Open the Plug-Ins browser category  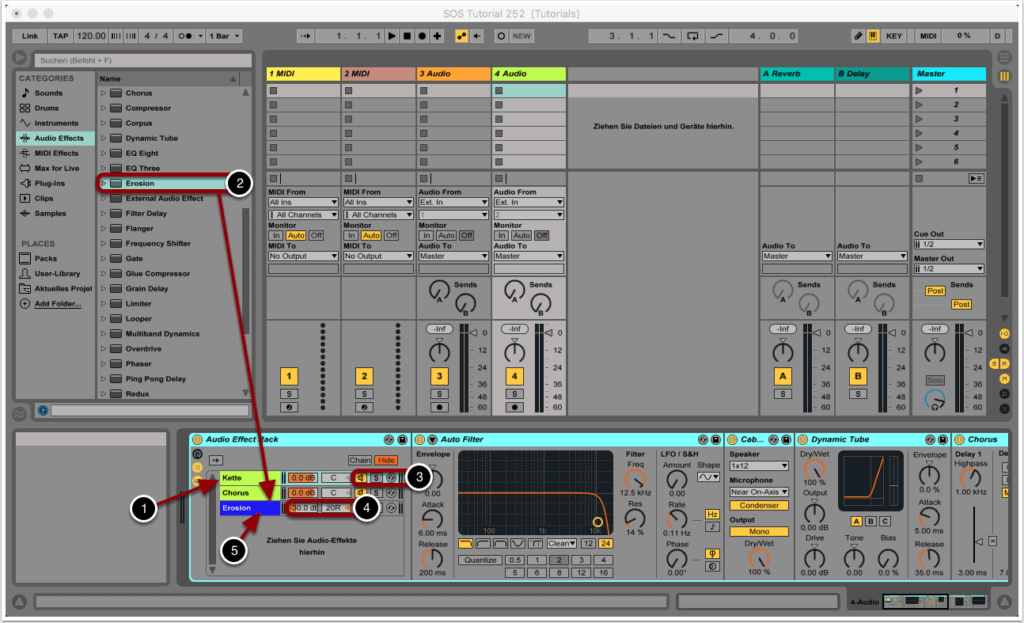[x=49, y=183]
